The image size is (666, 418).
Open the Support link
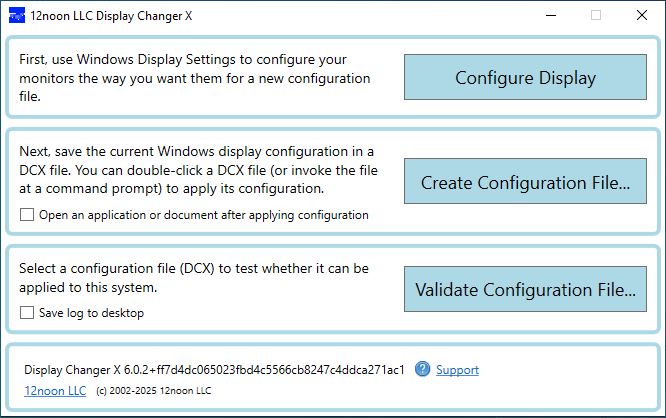coord(457,370)
